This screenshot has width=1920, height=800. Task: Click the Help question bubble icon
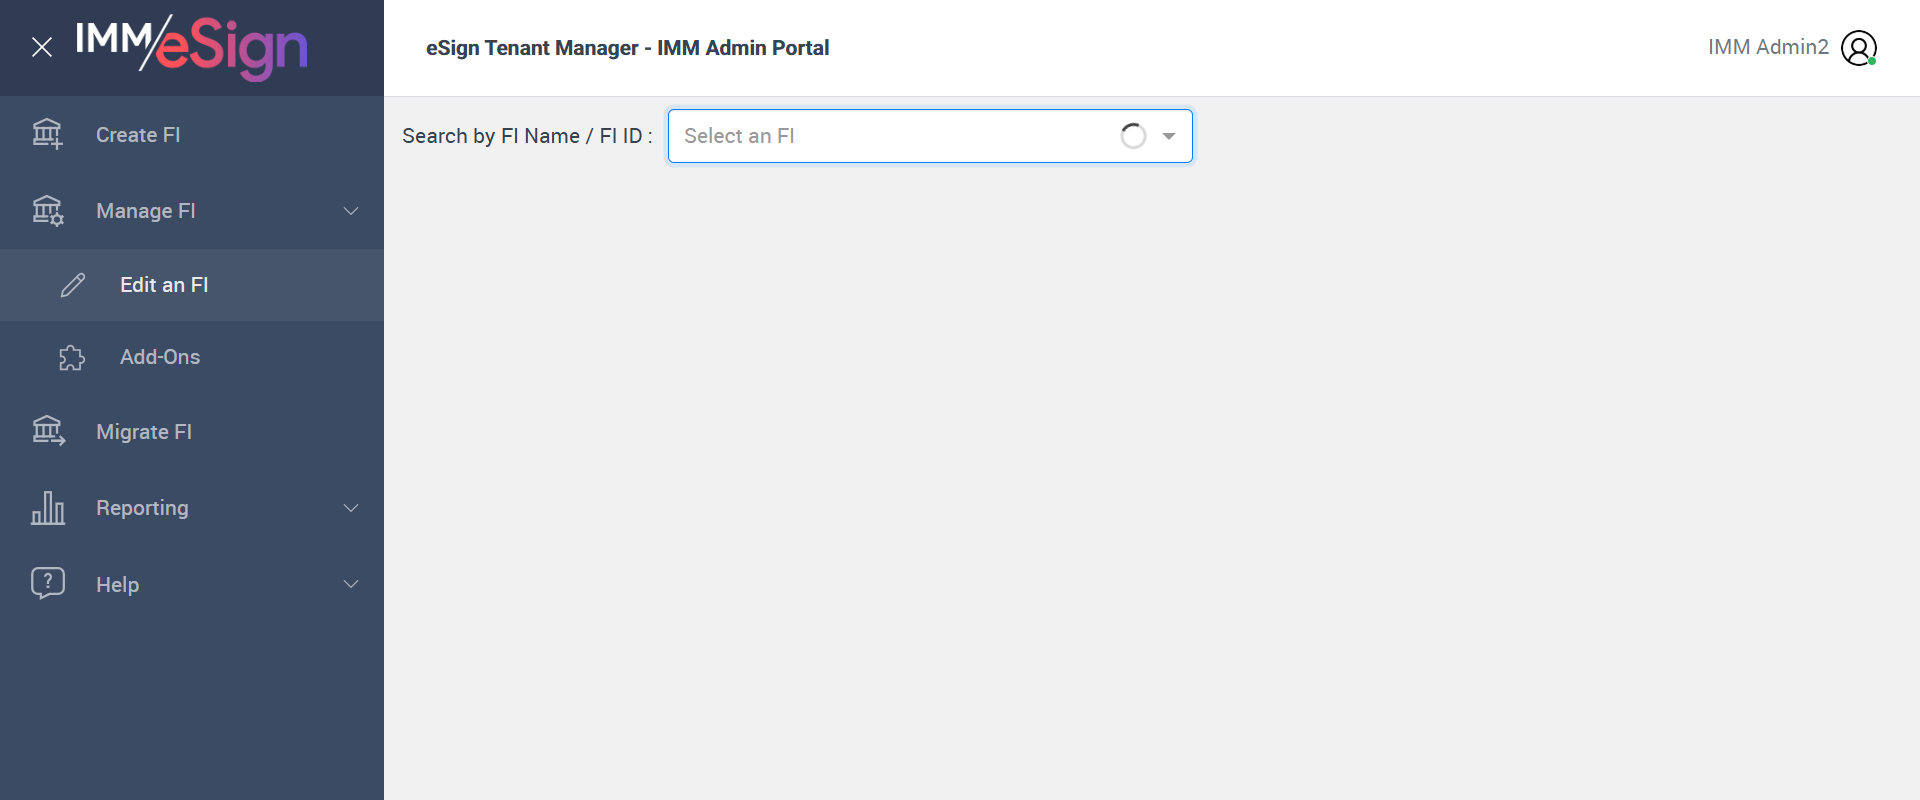tap(48, 583)
